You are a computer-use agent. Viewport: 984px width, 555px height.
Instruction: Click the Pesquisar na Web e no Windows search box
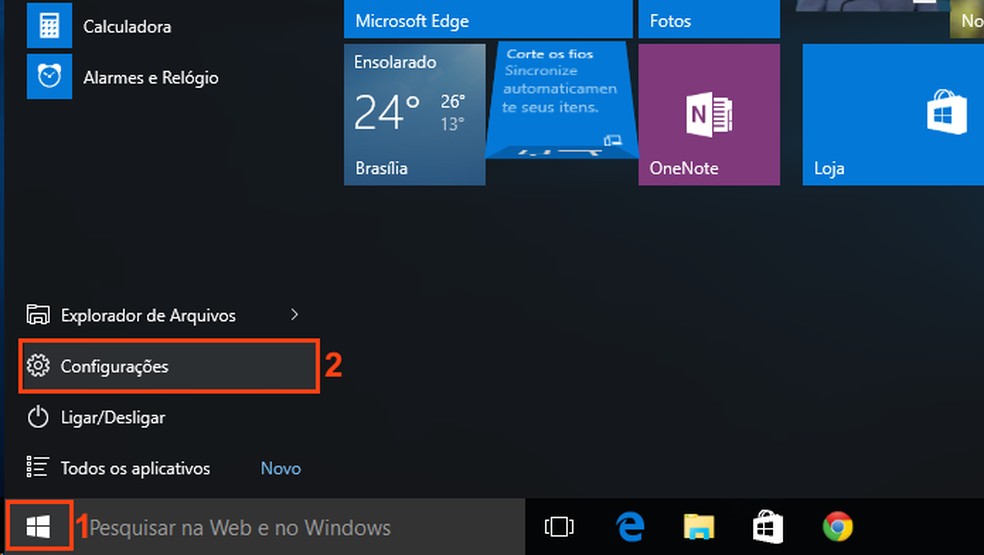(301, 527)
